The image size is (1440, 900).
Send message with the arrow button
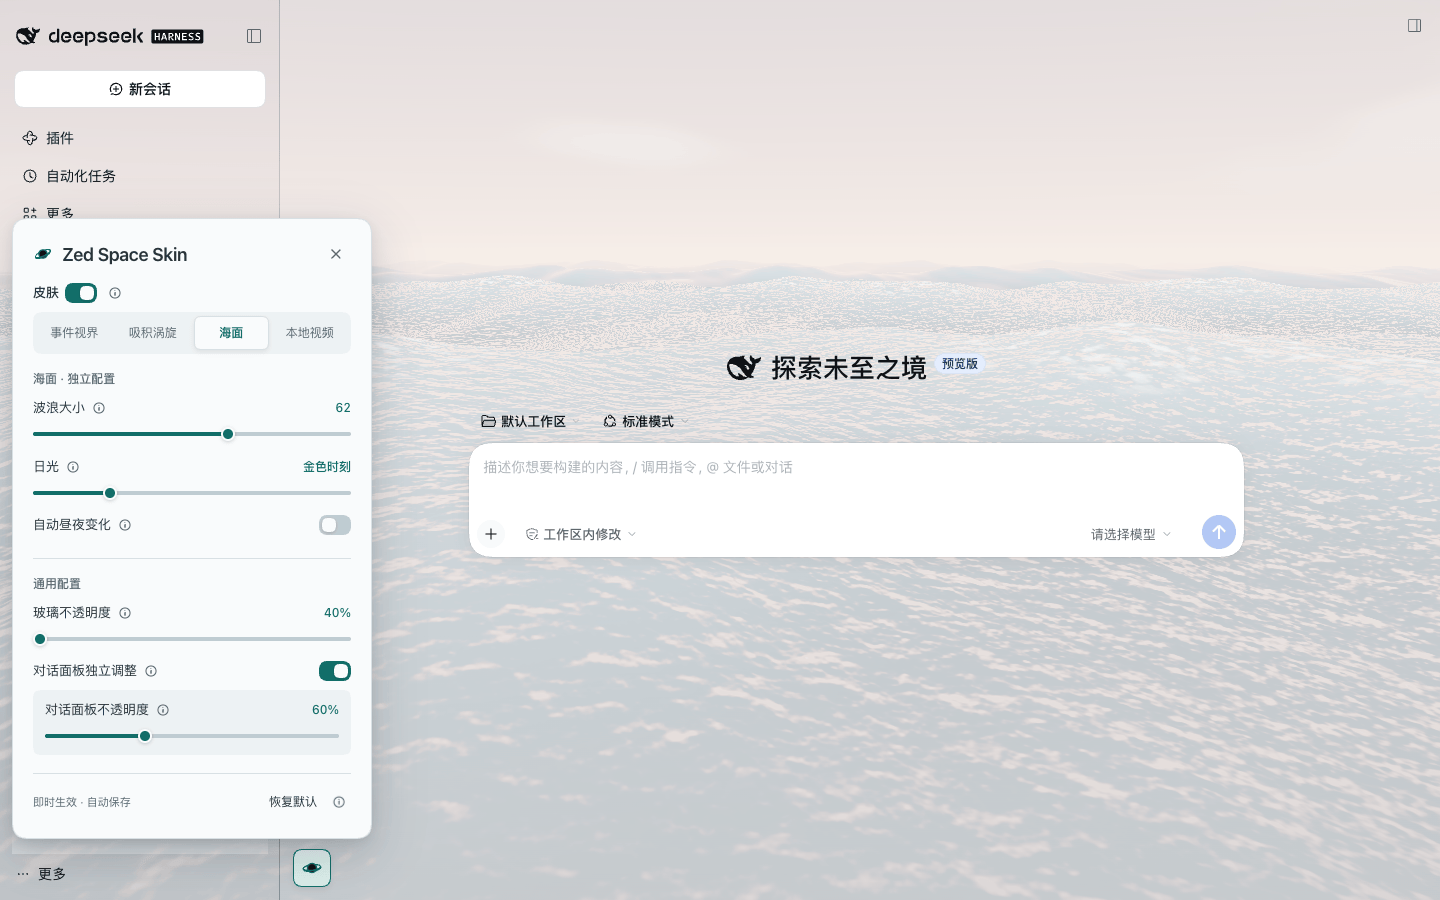1218,532
